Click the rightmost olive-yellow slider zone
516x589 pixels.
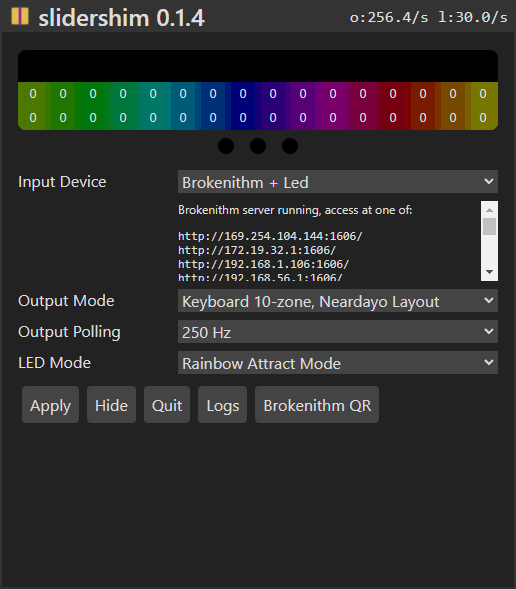pyautogui.click(x=483, y=106)
